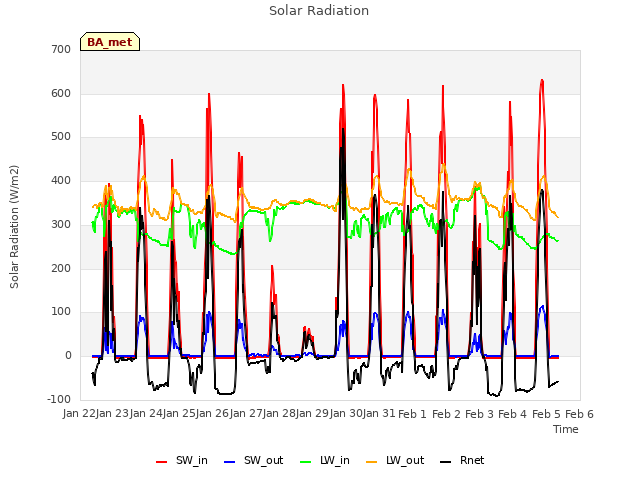Click the 300 y-axis tick label
640x480 pixels.
[x=61, y=224]
